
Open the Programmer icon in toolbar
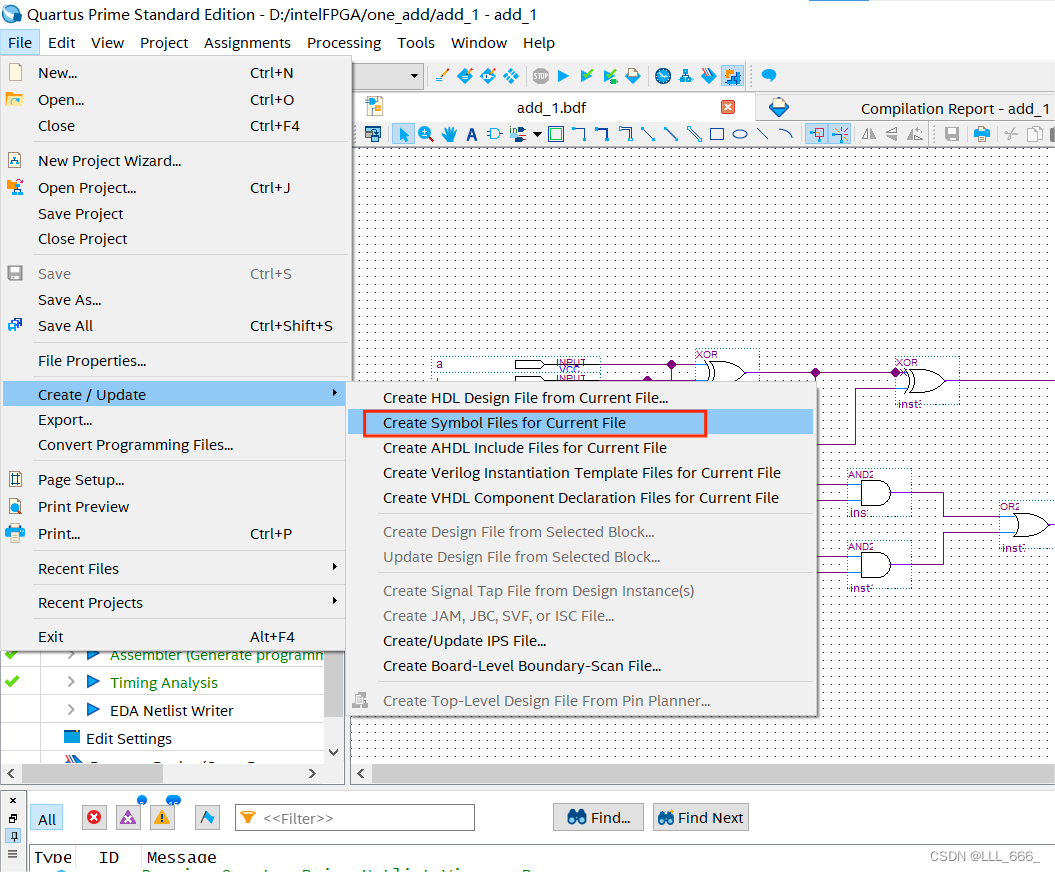coord(708,76)
